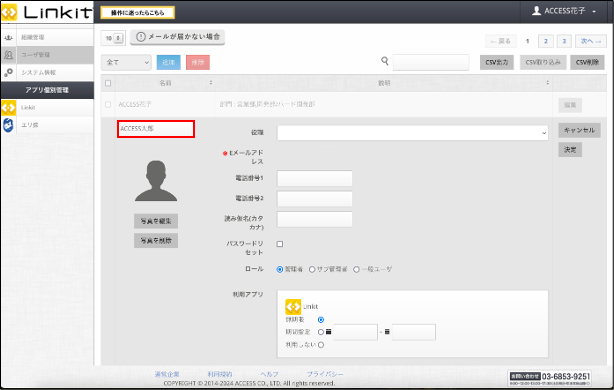This screenshot has width=614, height=390.
Task: Click the yellow help button in header
Action: click(137, 13)
